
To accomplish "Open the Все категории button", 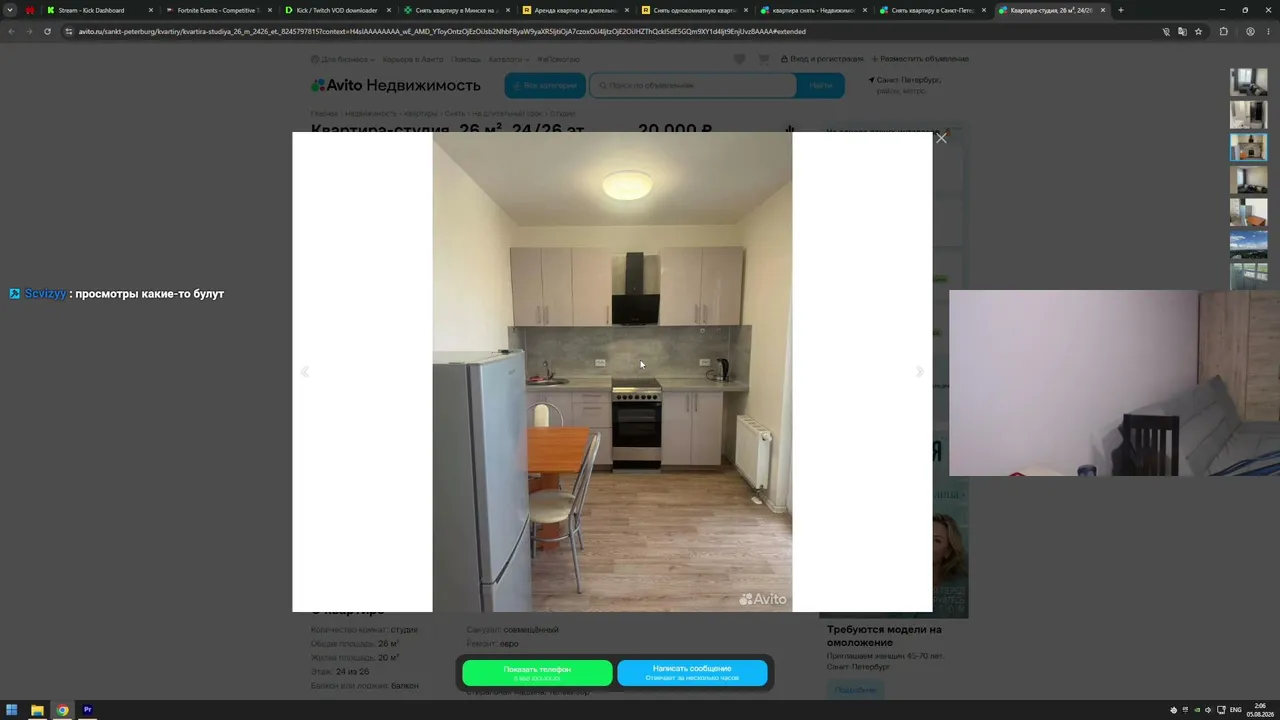I will tap(545, 85).
